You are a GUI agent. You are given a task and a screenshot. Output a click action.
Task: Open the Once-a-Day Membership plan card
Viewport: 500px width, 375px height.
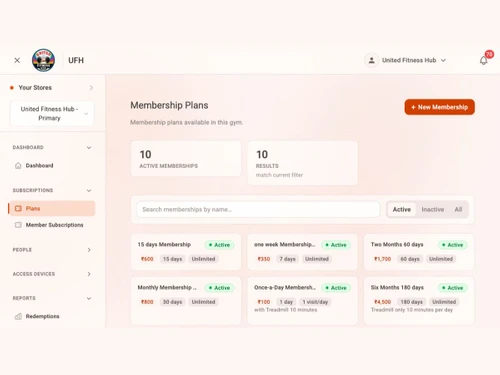(x=303, y=301)
